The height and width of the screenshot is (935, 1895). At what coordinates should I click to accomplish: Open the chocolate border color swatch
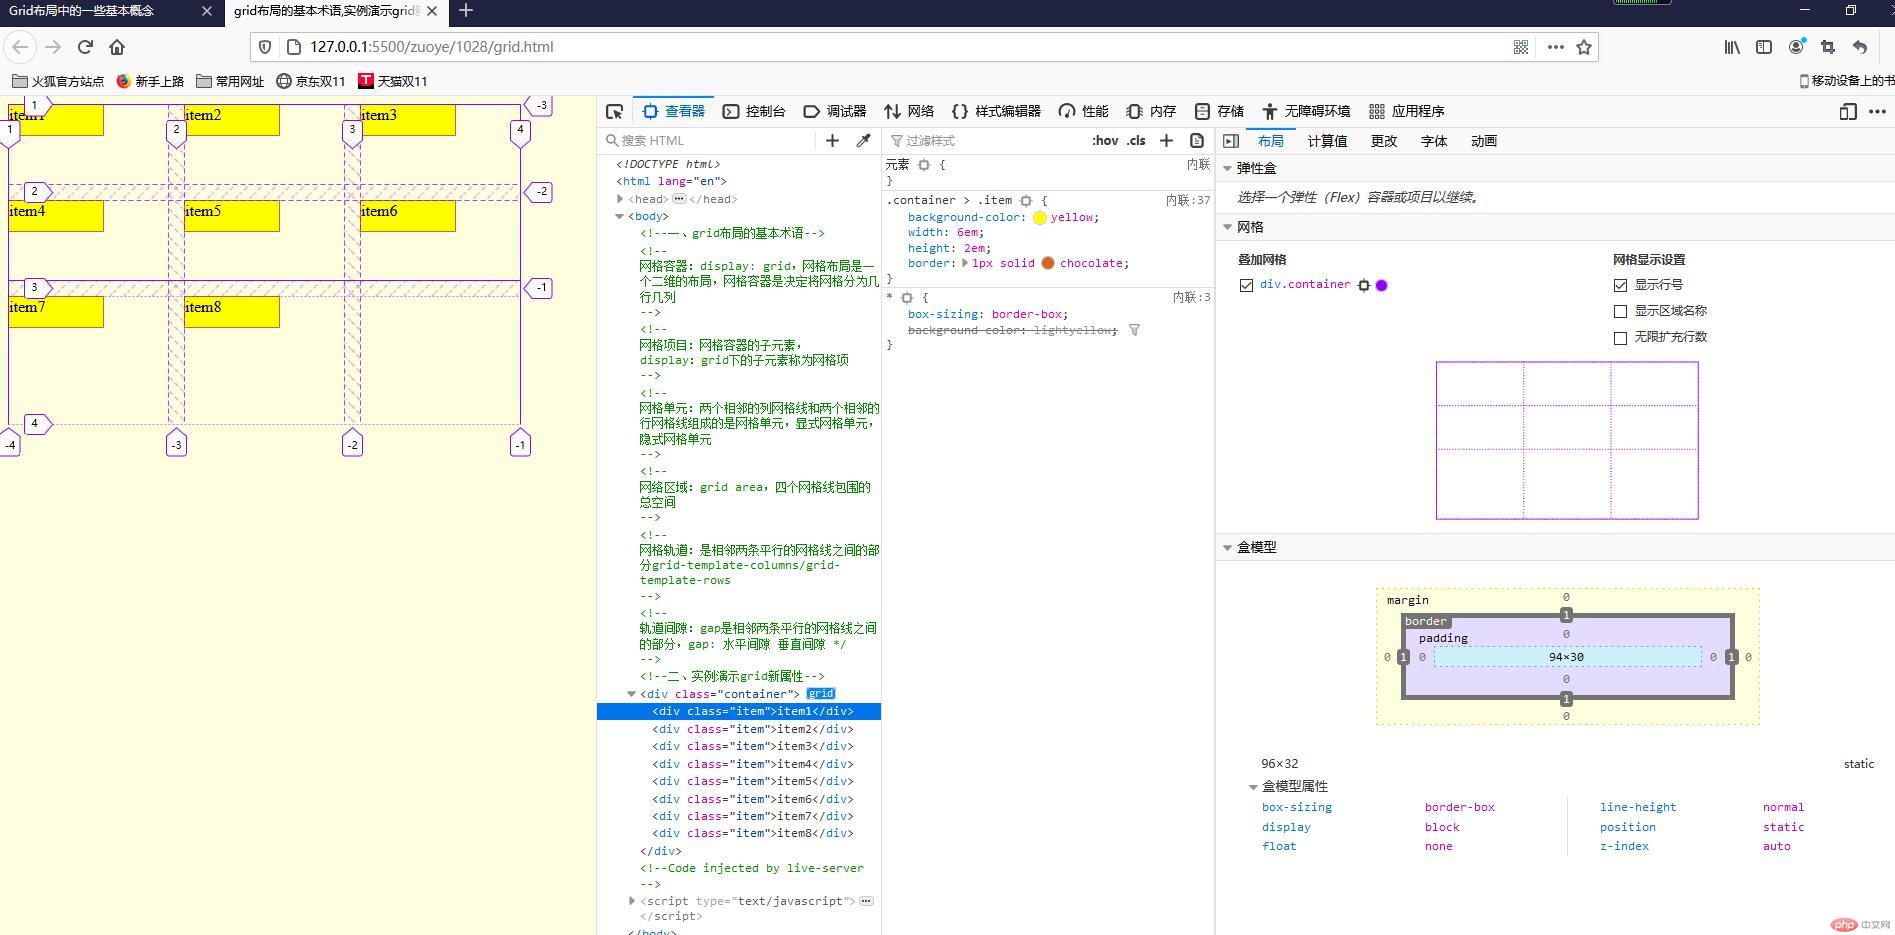pyautogui.click(x=1048, y=263)
